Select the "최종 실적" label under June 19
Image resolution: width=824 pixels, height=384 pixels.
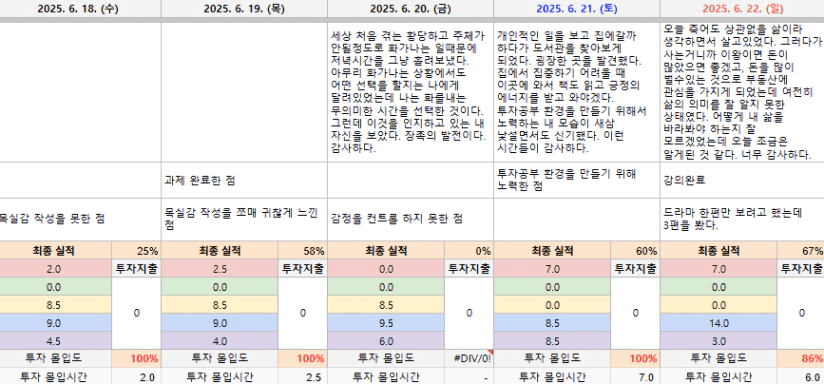point(220,251)
